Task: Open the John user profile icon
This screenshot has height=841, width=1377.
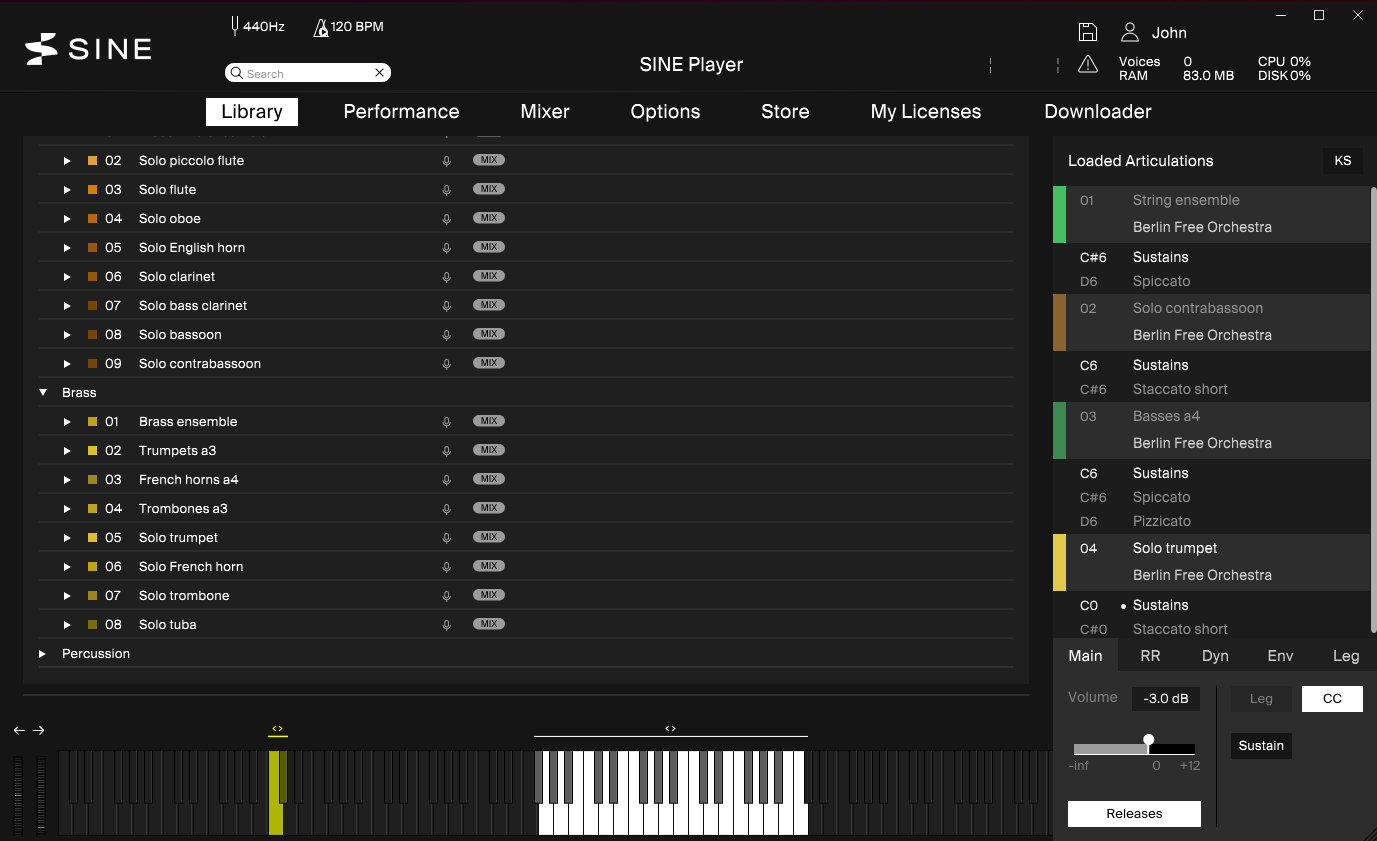Action: 1130,32
